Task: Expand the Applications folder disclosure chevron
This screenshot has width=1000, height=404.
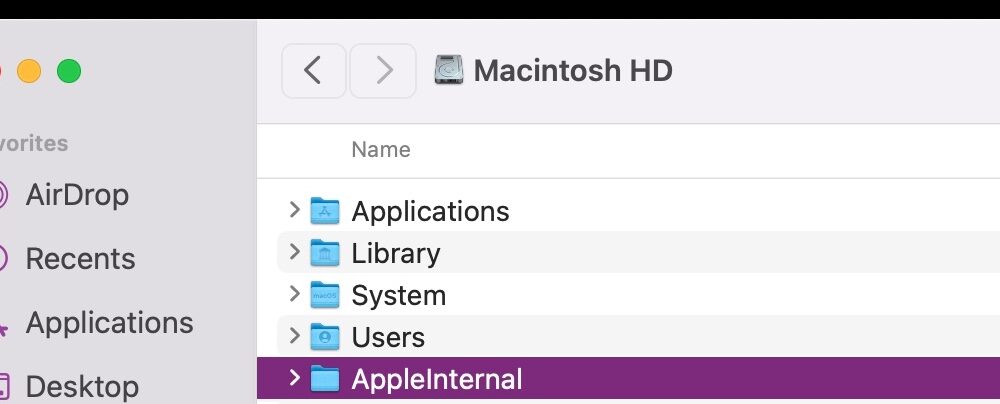Action: point(294,209)
